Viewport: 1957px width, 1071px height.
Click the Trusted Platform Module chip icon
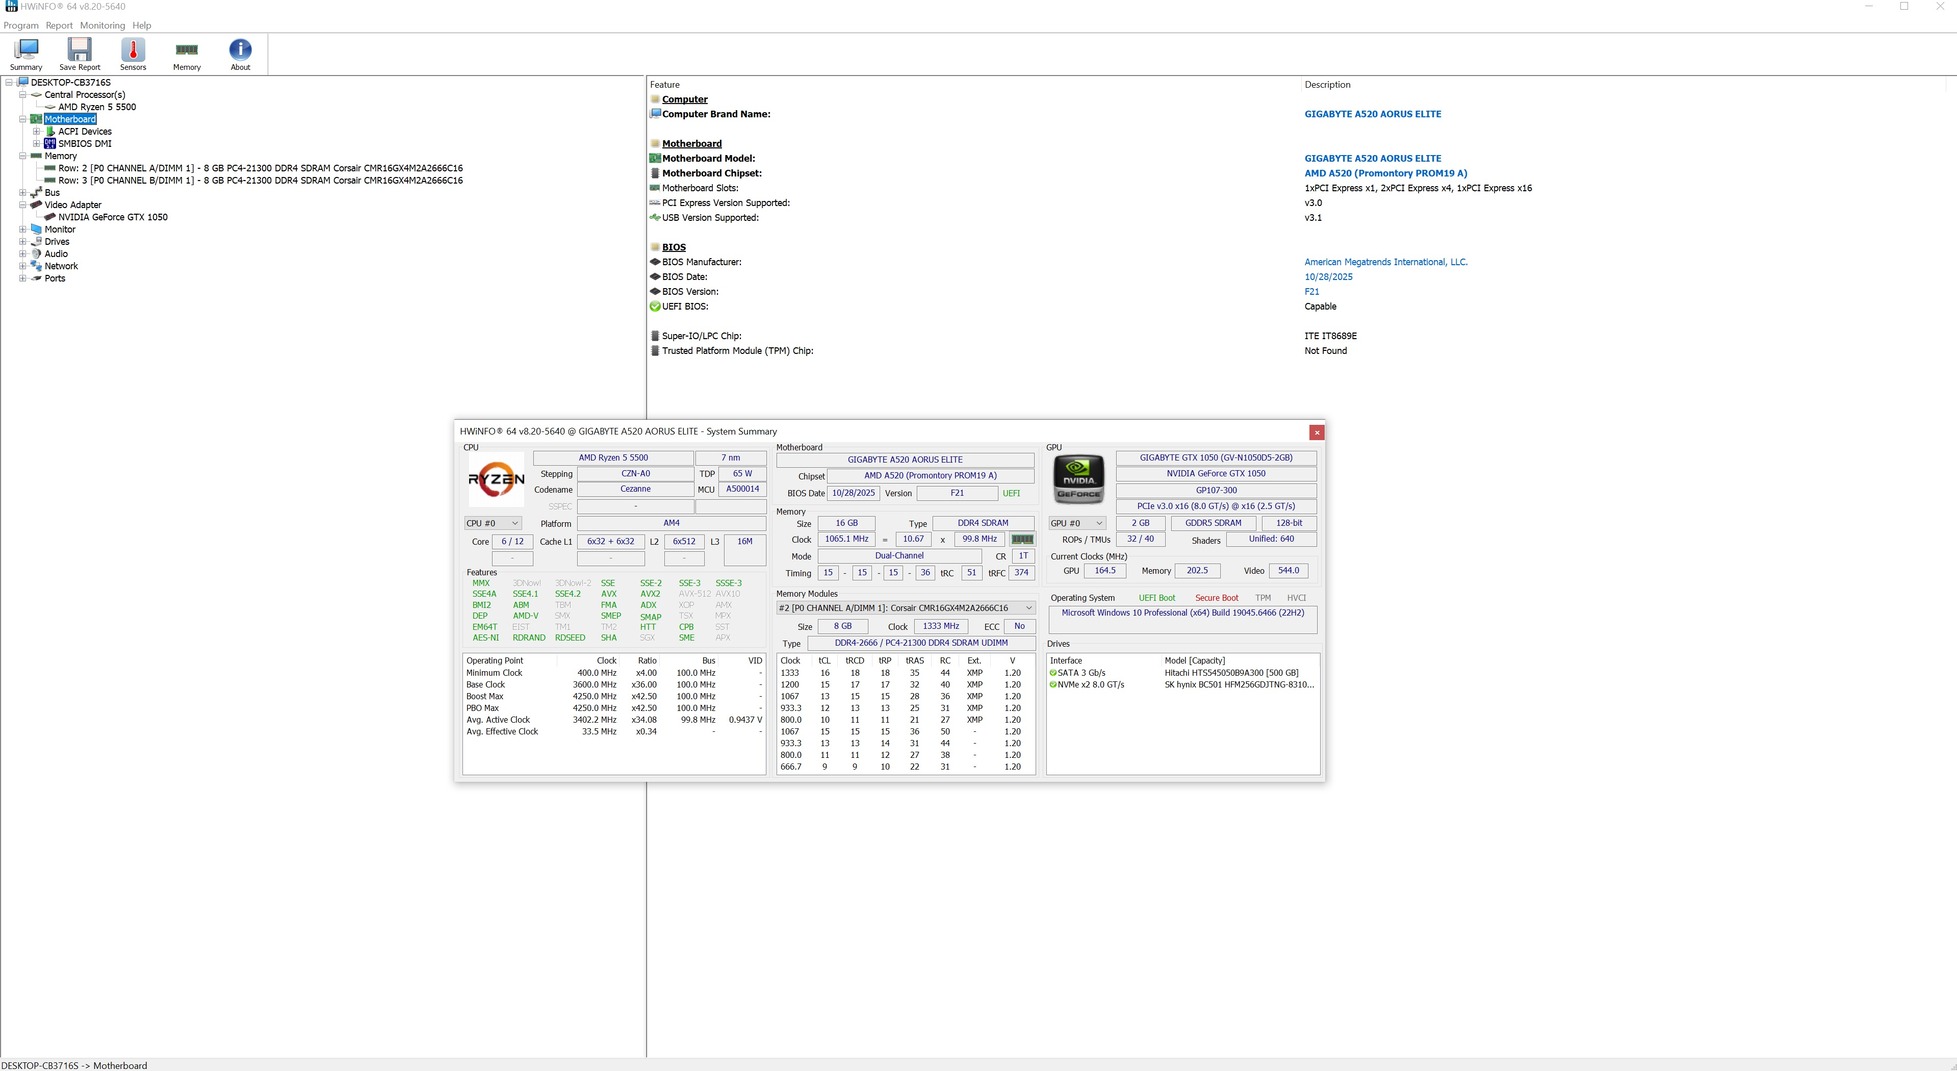655,351
